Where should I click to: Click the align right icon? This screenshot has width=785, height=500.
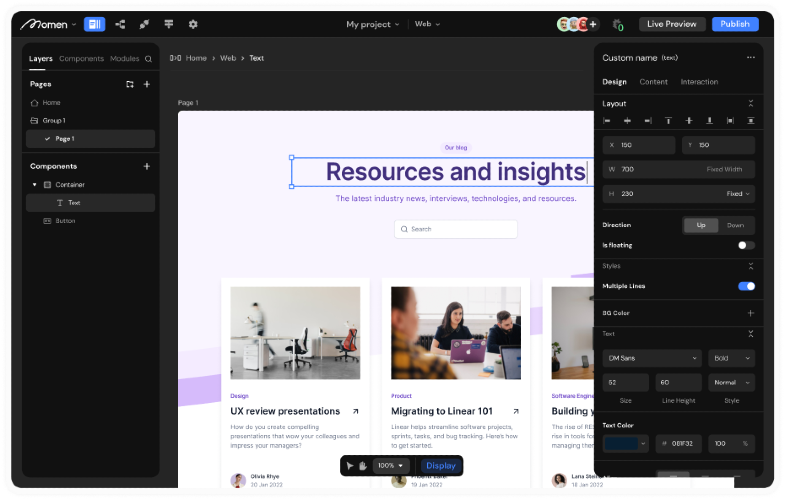(648, 121)
